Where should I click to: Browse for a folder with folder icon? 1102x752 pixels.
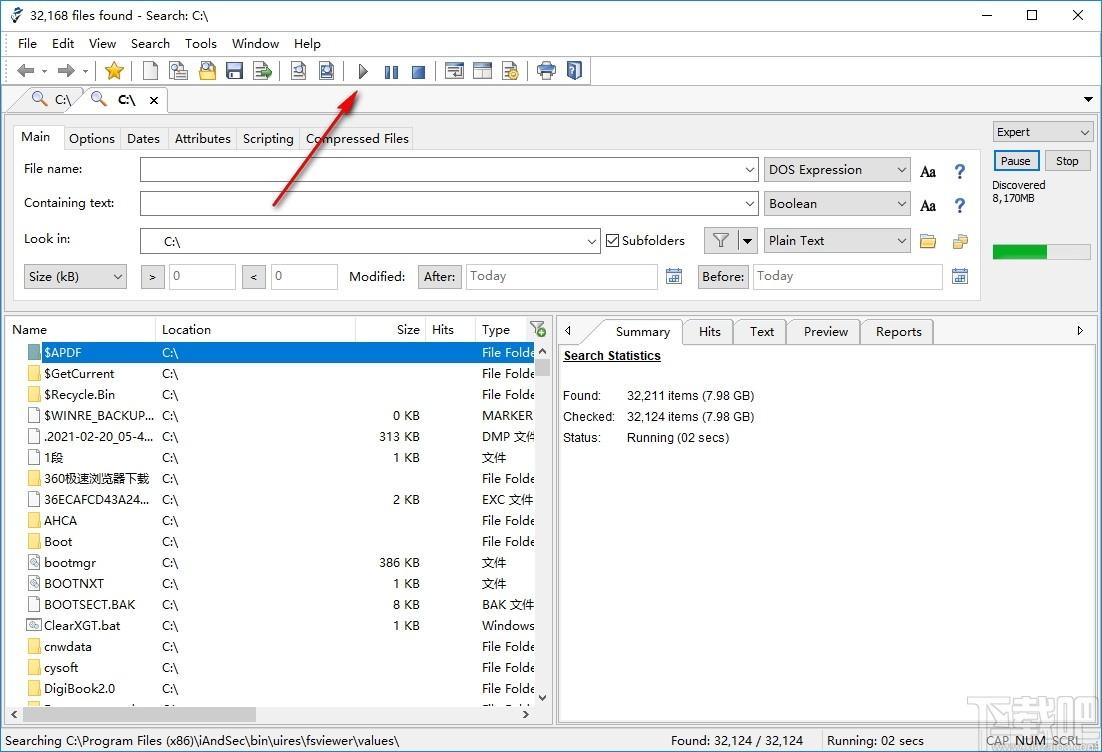(928, 241)
